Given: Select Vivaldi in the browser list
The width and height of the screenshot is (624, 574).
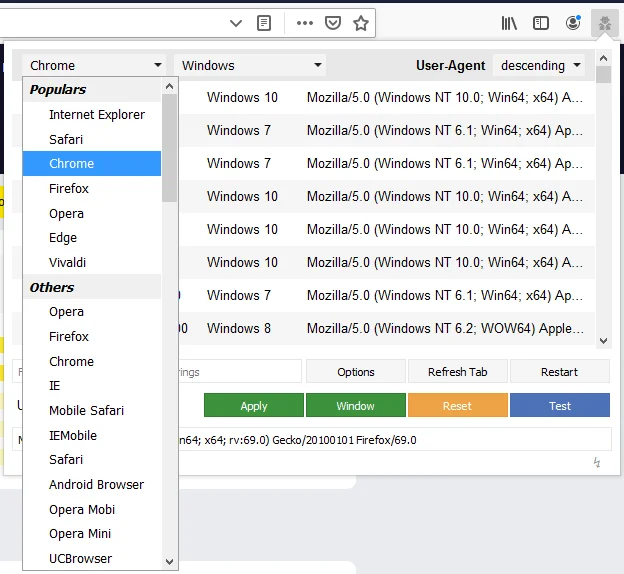Looking at the screenshot, I should pos(92,262).
